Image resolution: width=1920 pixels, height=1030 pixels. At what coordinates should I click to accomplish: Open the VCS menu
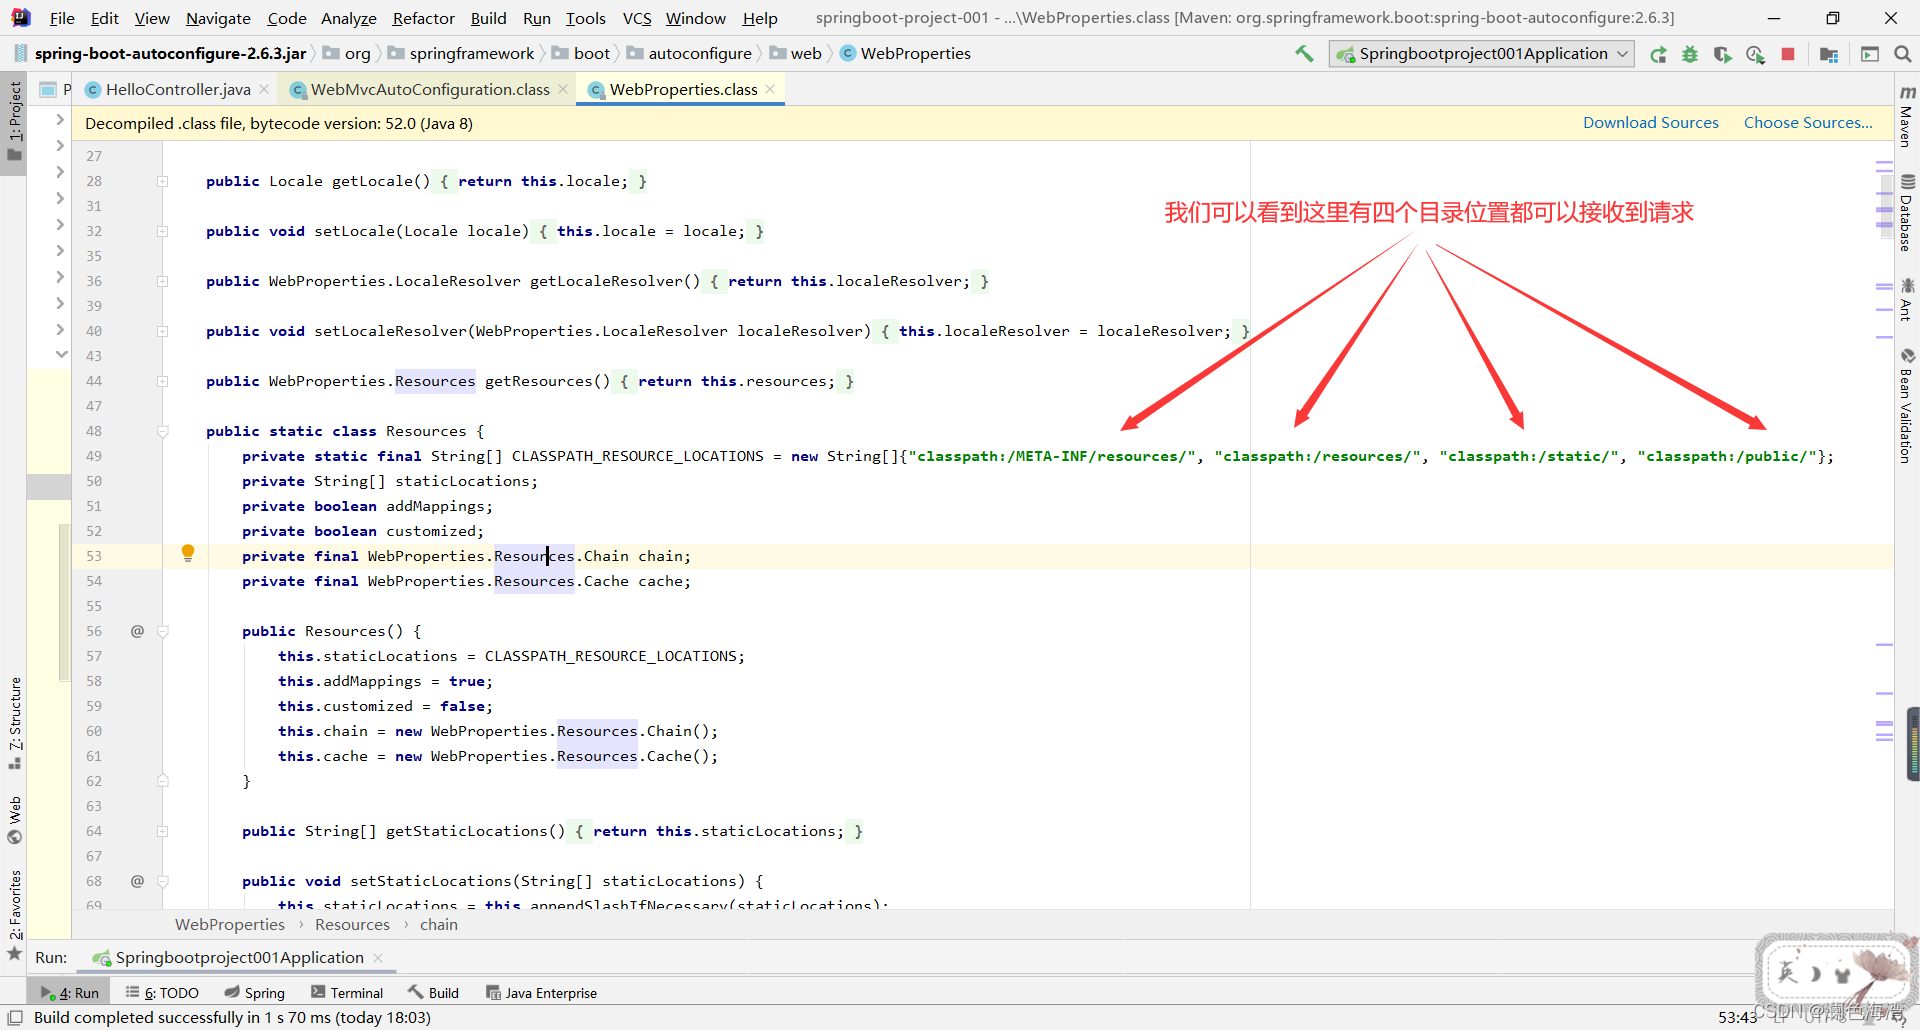point(637,18)
